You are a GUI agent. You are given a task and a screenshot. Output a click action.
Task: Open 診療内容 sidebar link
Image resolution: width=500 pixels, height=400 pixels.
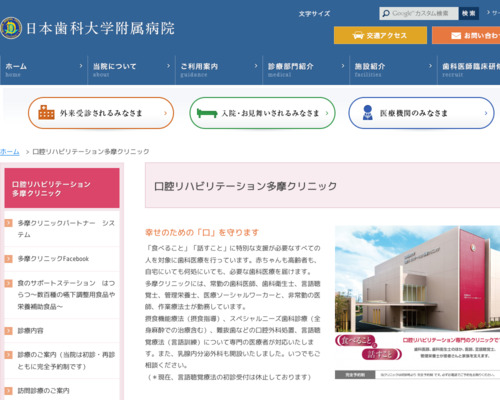30,331
